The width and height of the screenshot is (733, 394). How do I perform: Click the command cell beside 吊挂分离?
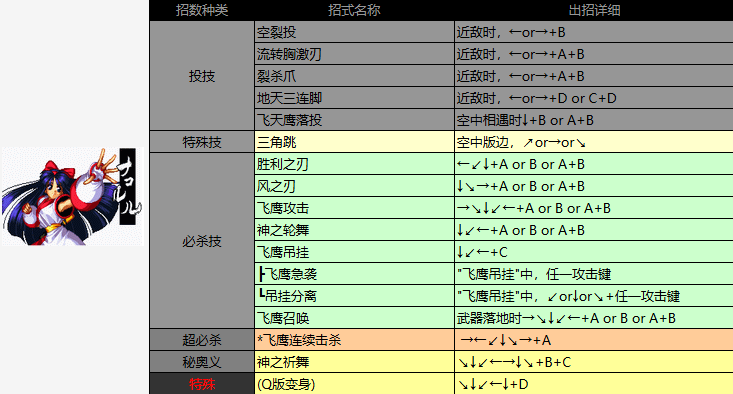(x=594, y=296)
